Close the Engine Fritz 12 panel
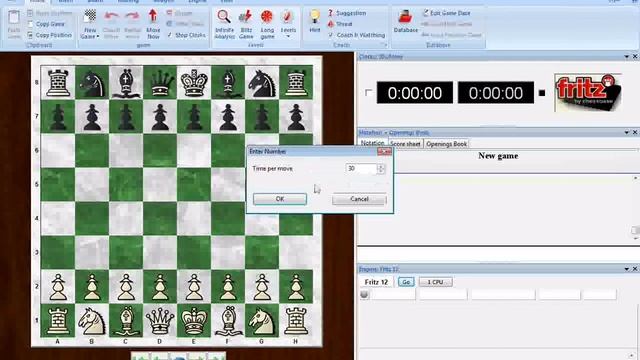 (x=635, y=269)
